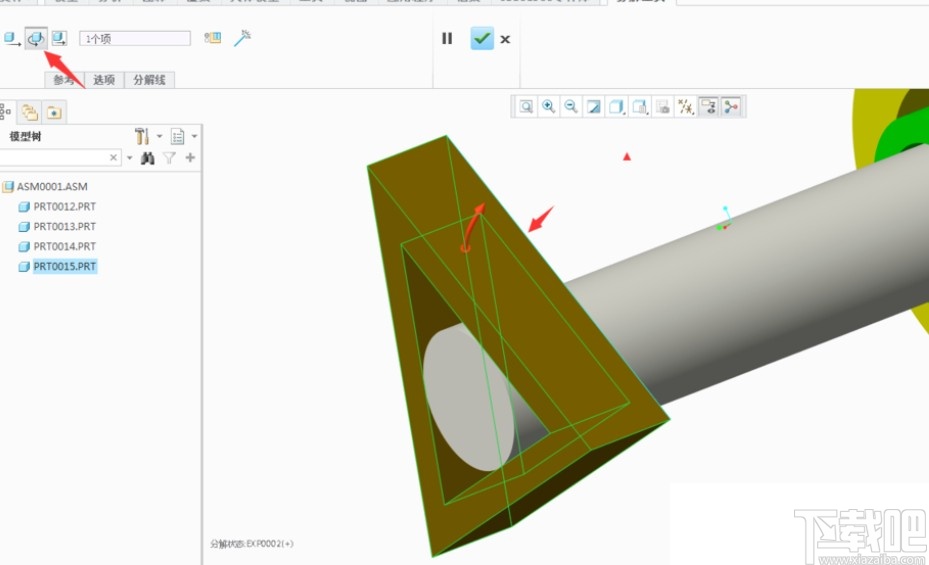Cancel with the X beside checkmark
Screen dimensions: 929x565
(505, 39)
